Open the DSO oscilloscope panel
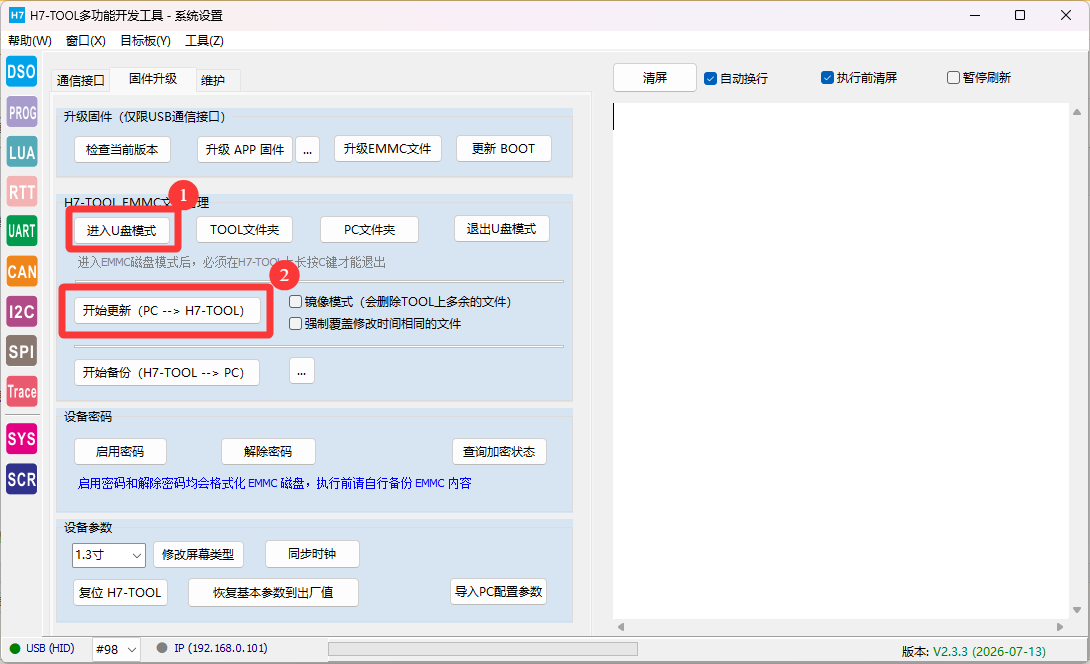 (x=22, y=72)
